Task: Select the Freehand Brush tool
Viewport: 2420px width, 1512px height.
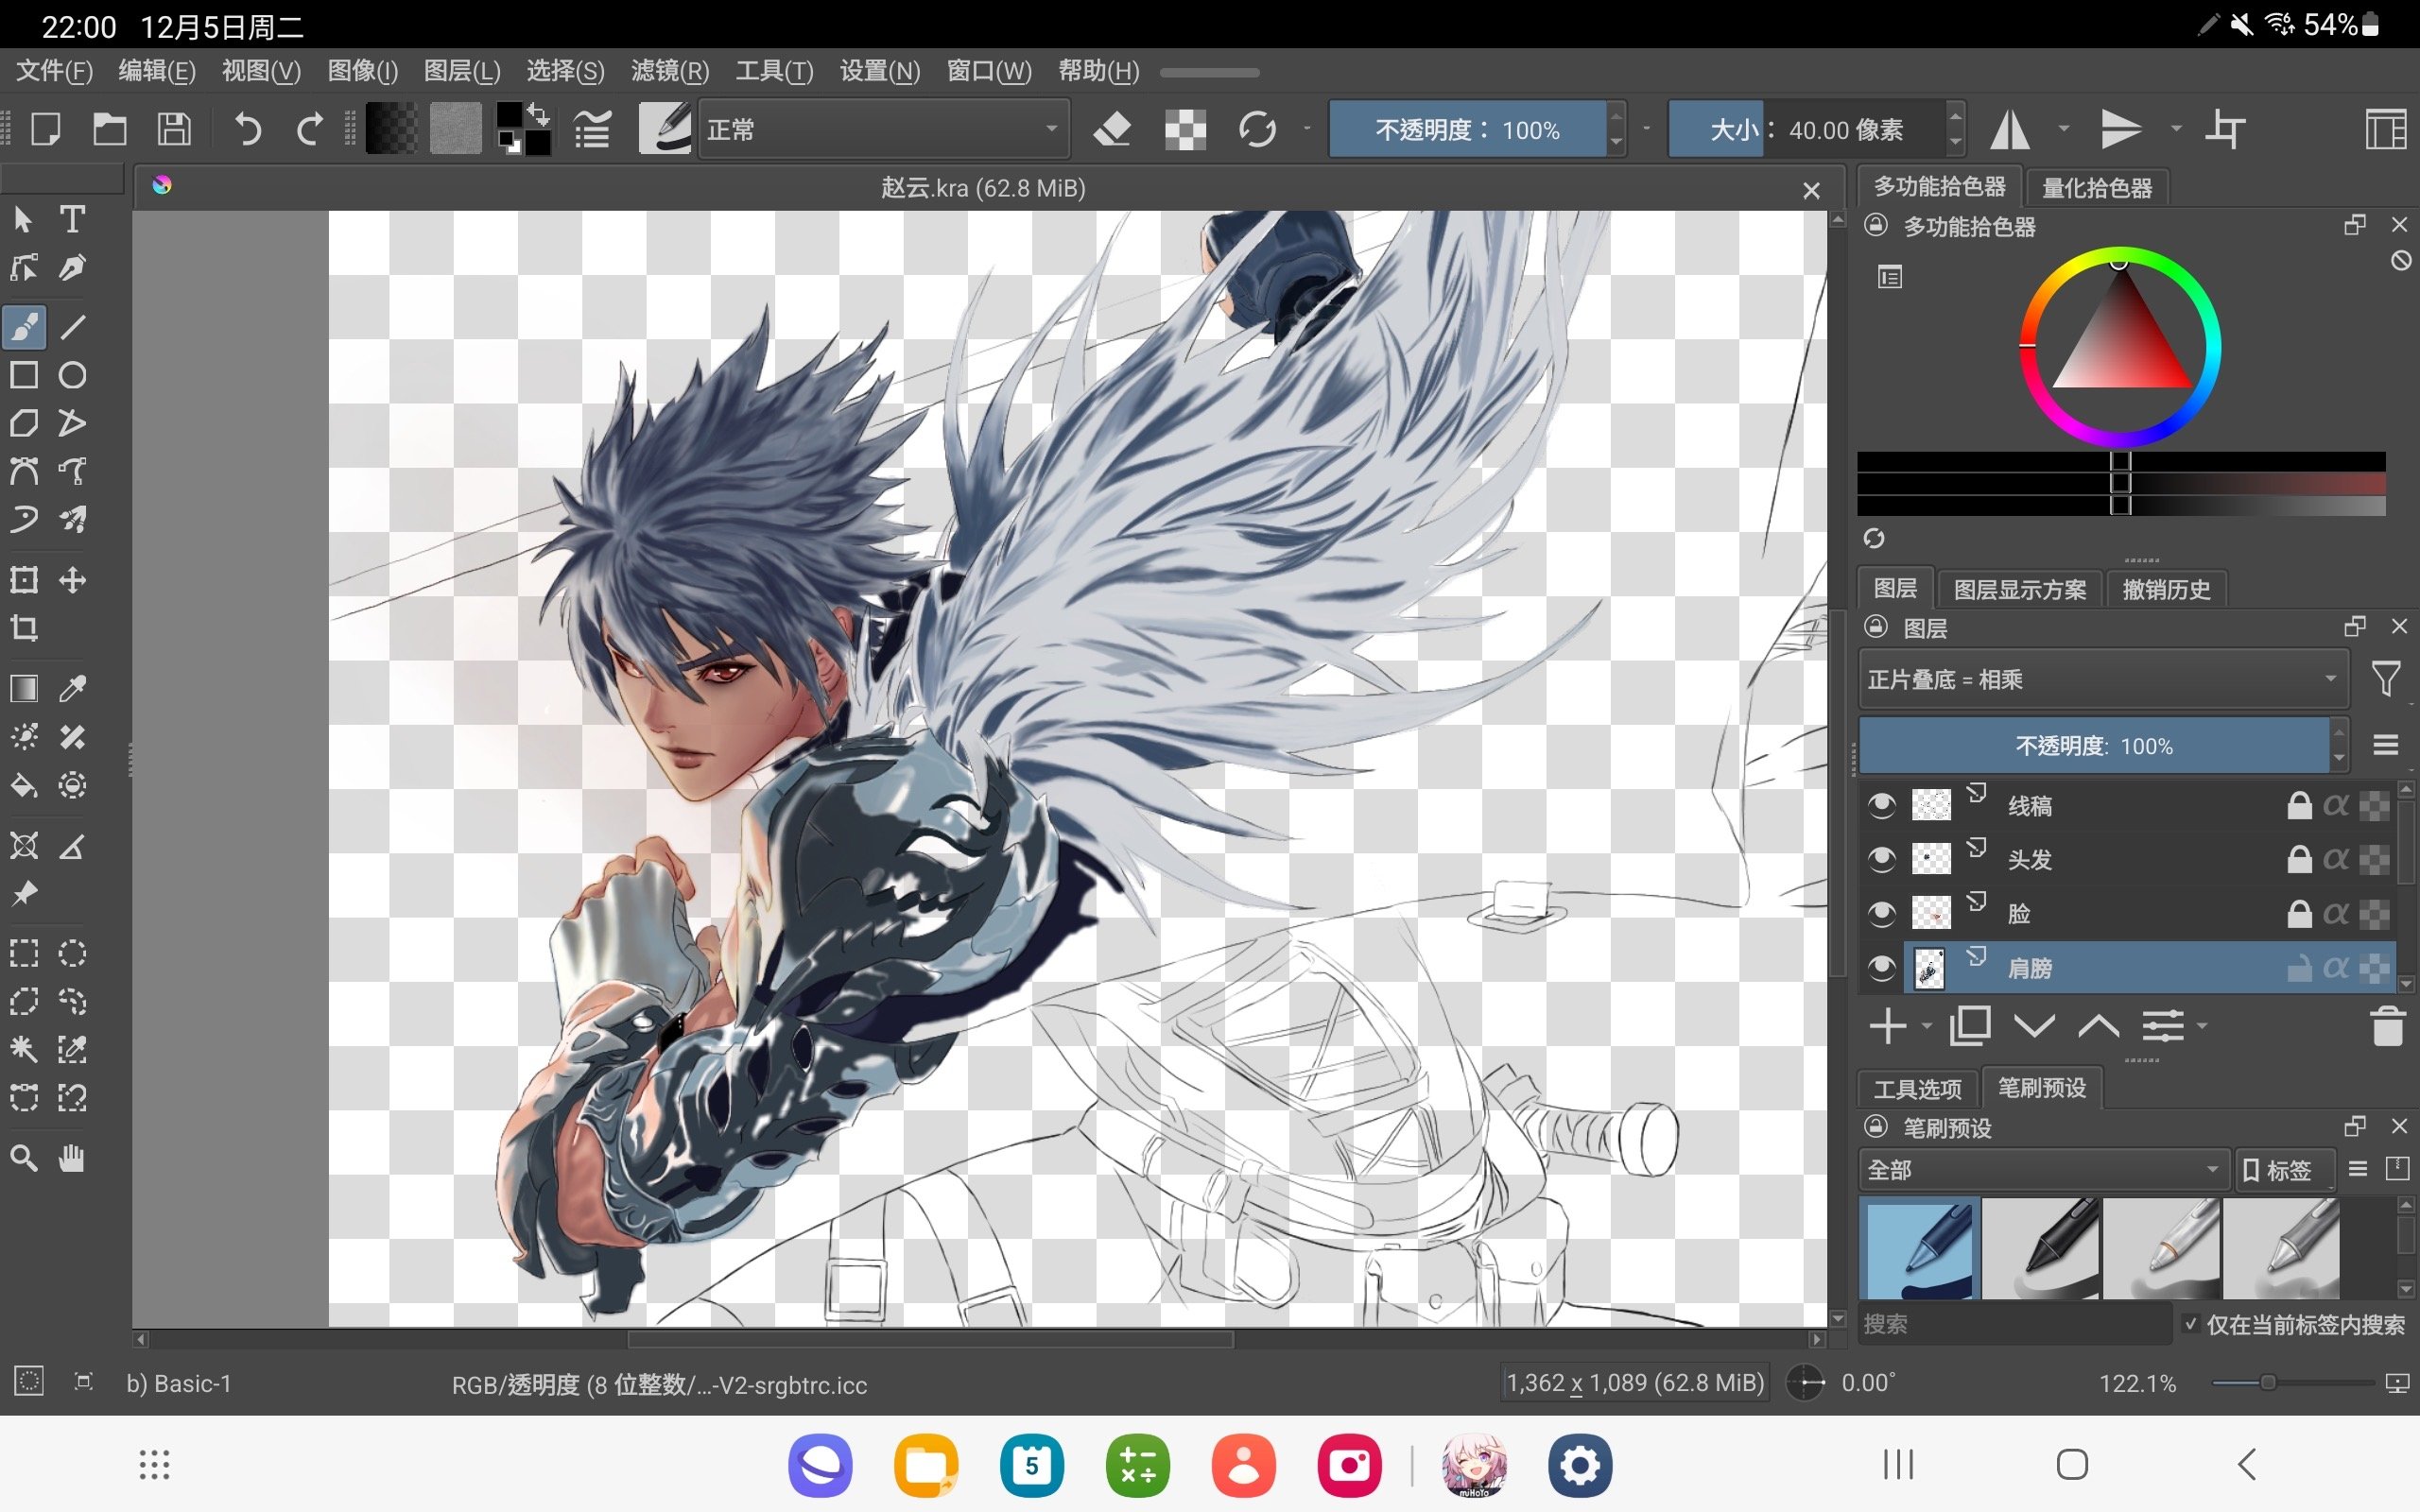Action: tap(24, 327)
